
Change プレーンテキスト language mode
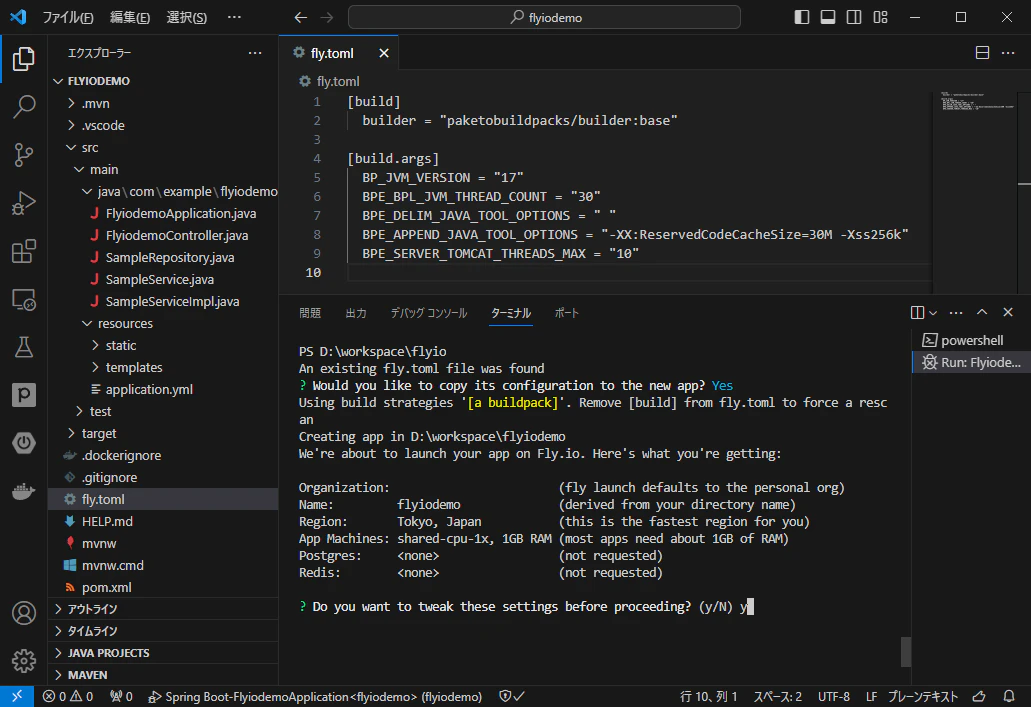pos(923,696)
